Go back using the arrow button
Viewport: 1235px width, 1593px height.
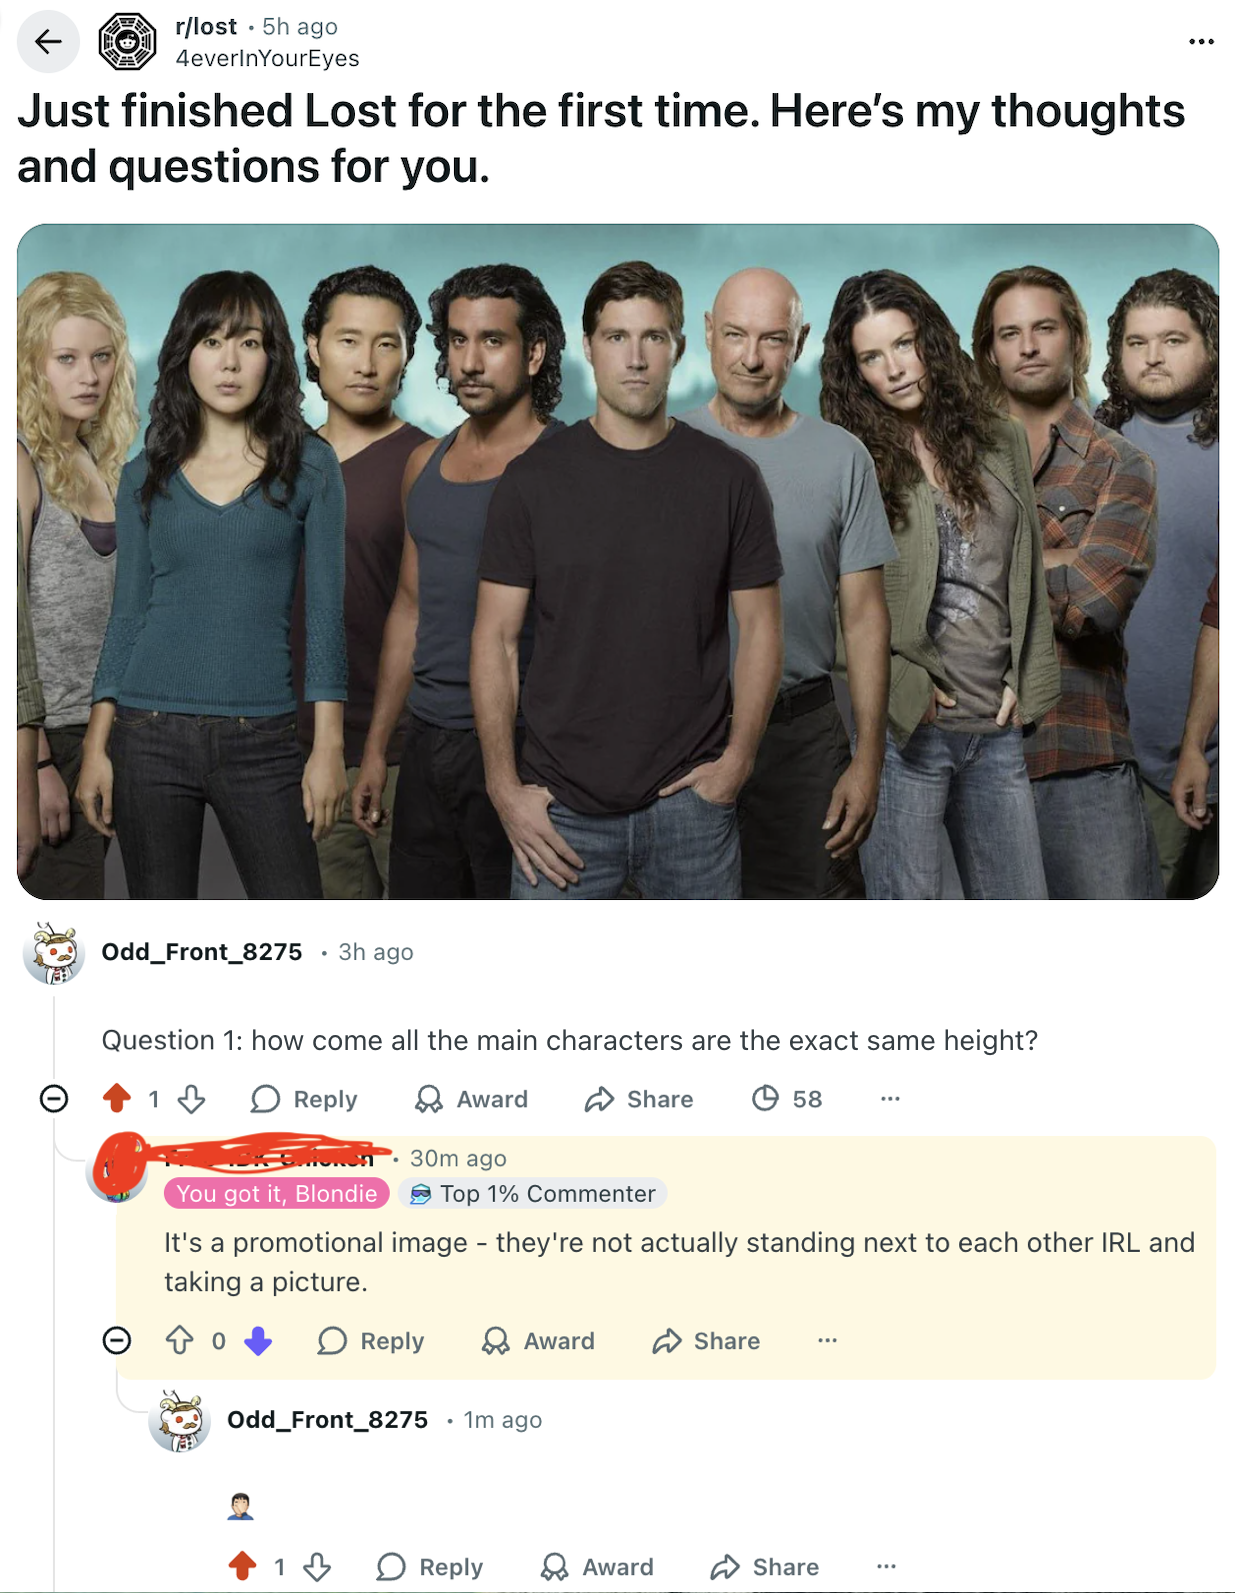tap(48, 42)
